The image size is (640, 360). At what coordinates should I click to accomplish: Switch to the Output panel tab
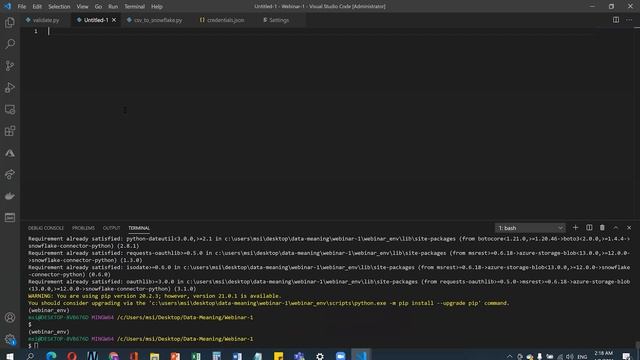pos(111,228)
